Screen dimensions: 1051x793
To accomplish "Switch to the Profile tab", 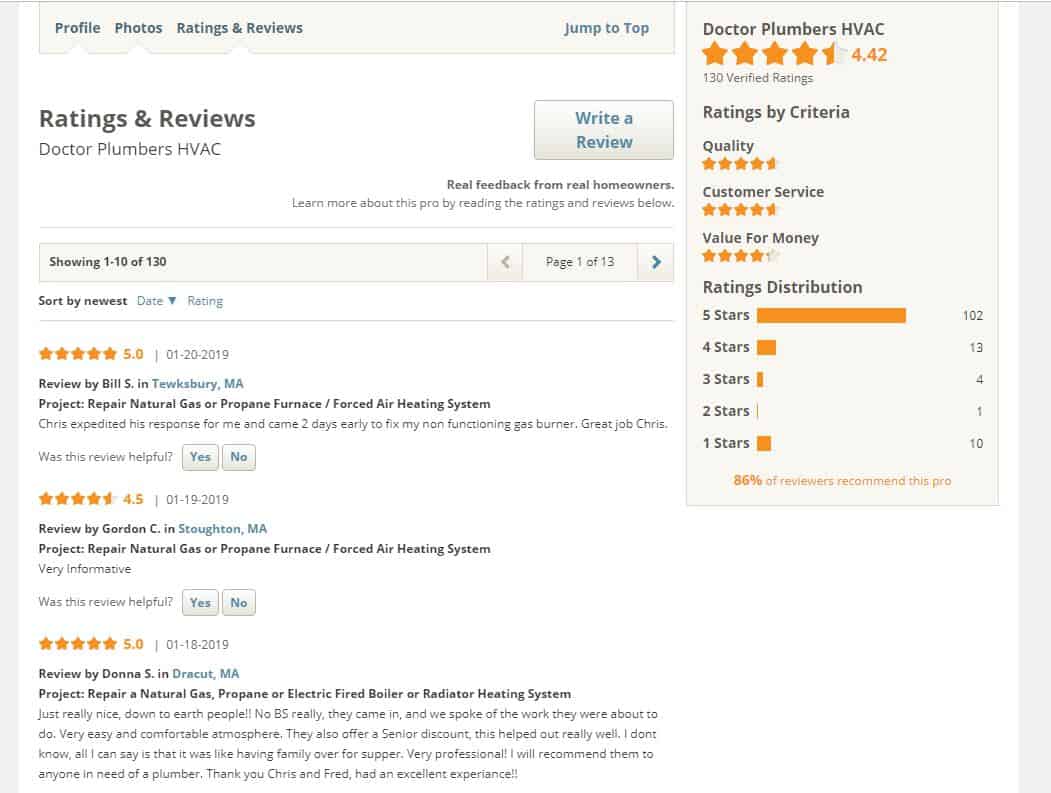I will point(77,28).
